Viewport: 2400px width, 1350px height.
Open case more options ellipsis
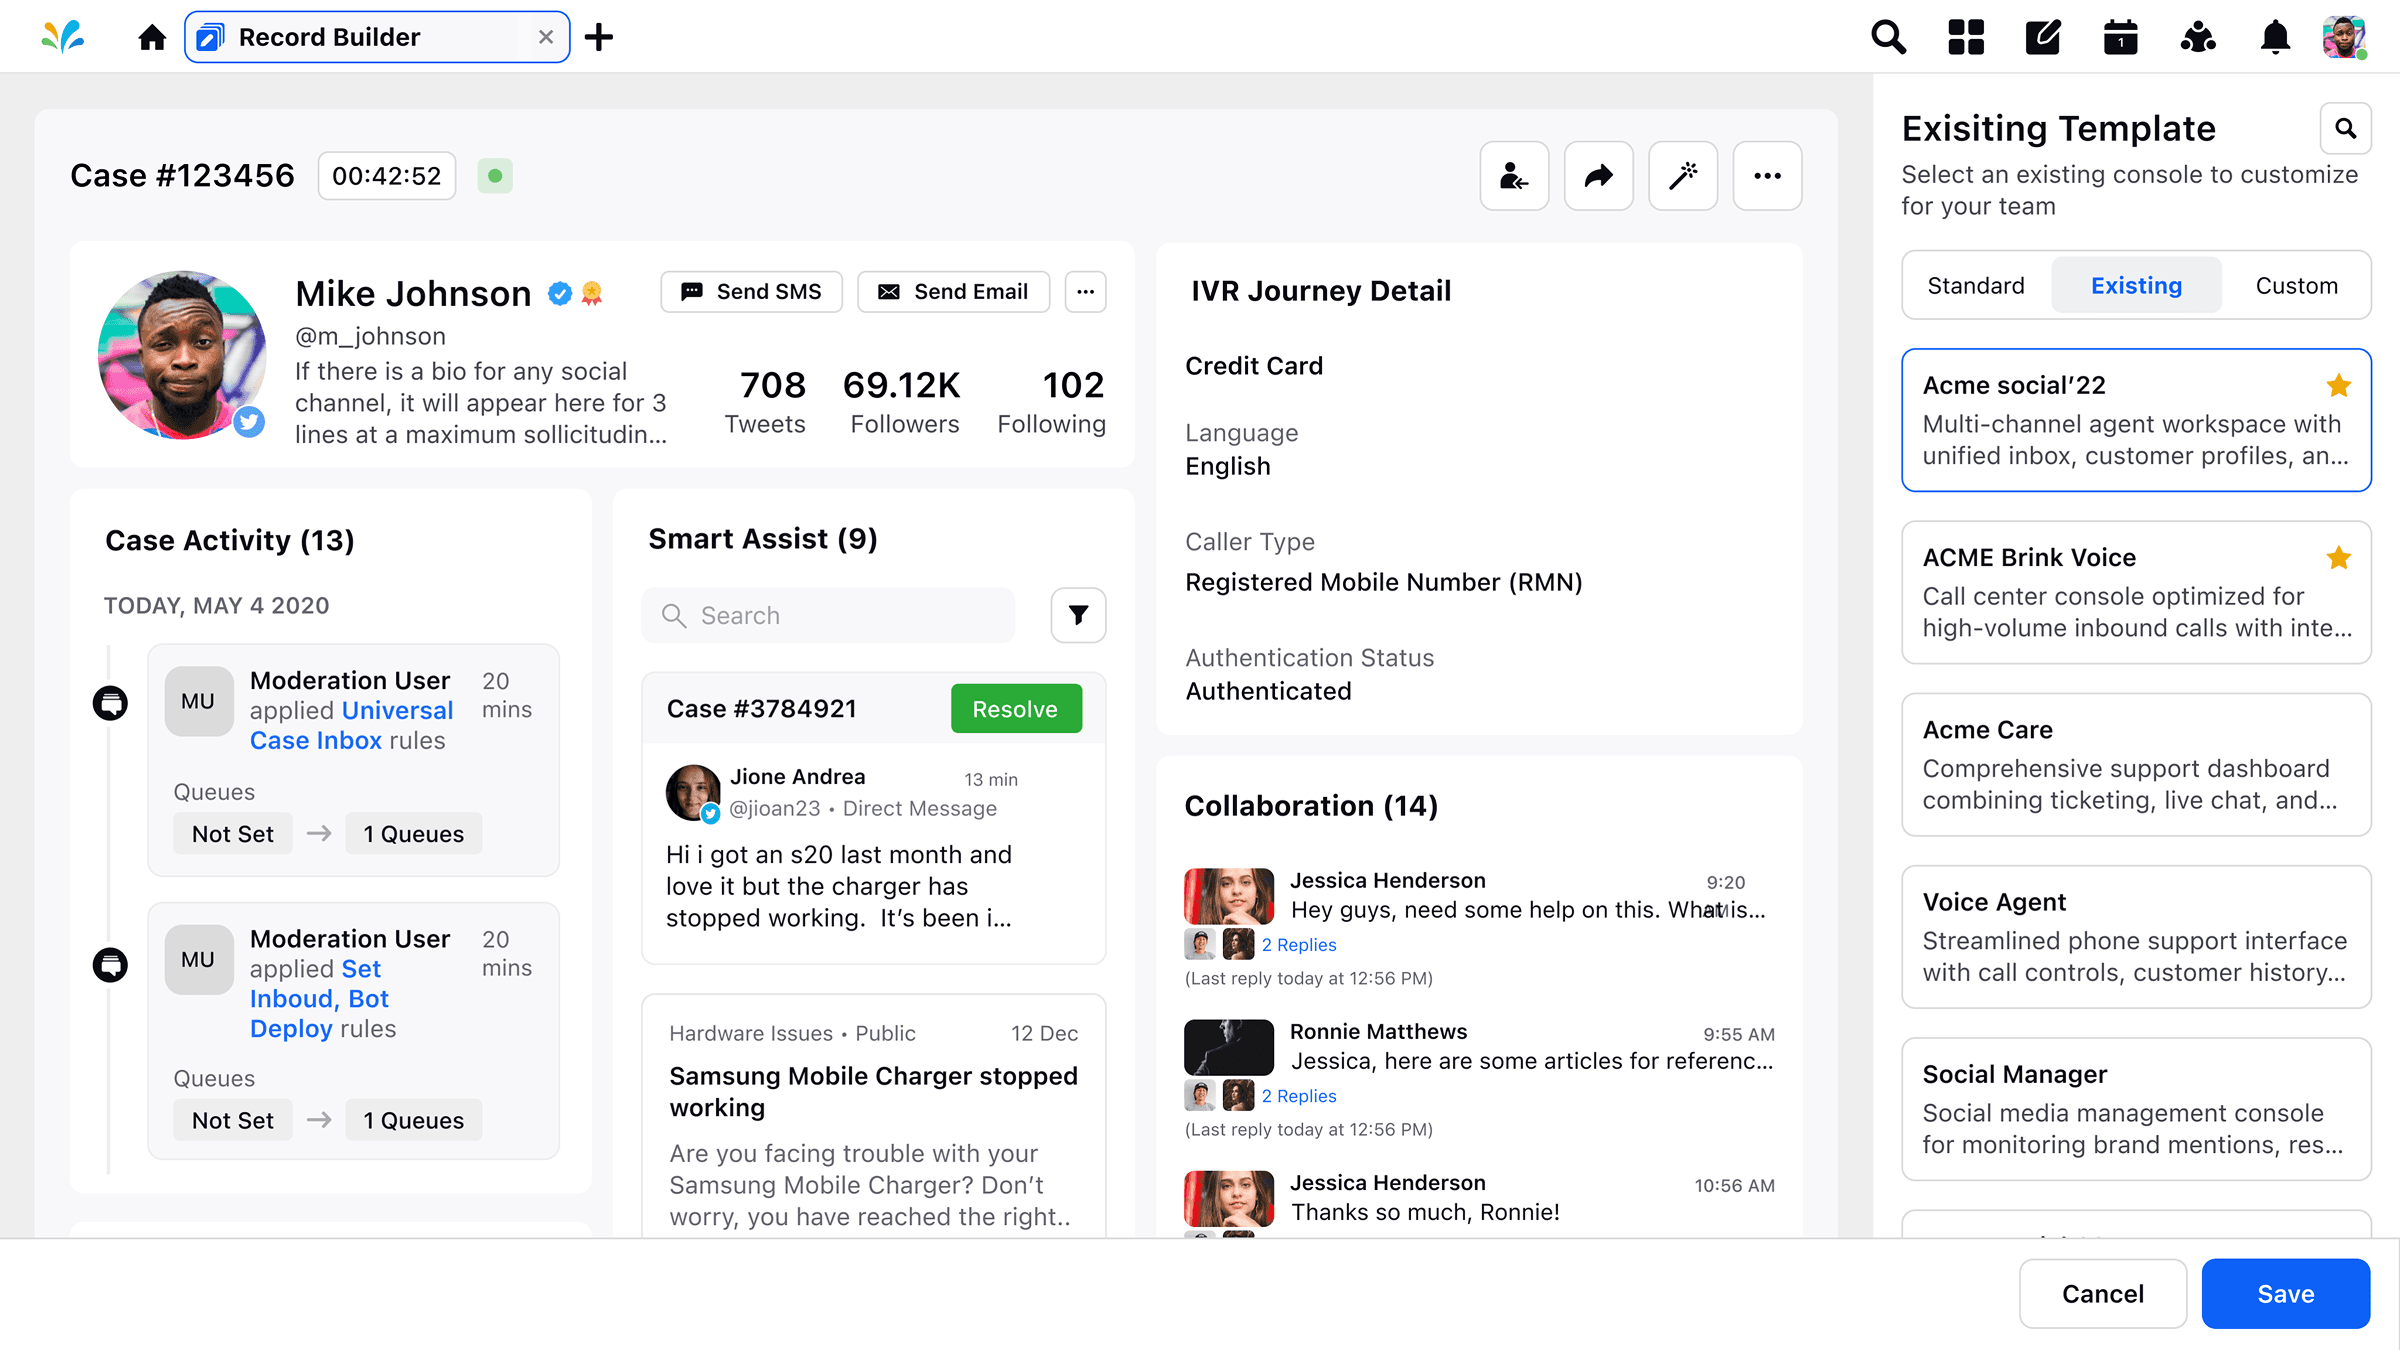1767,176
